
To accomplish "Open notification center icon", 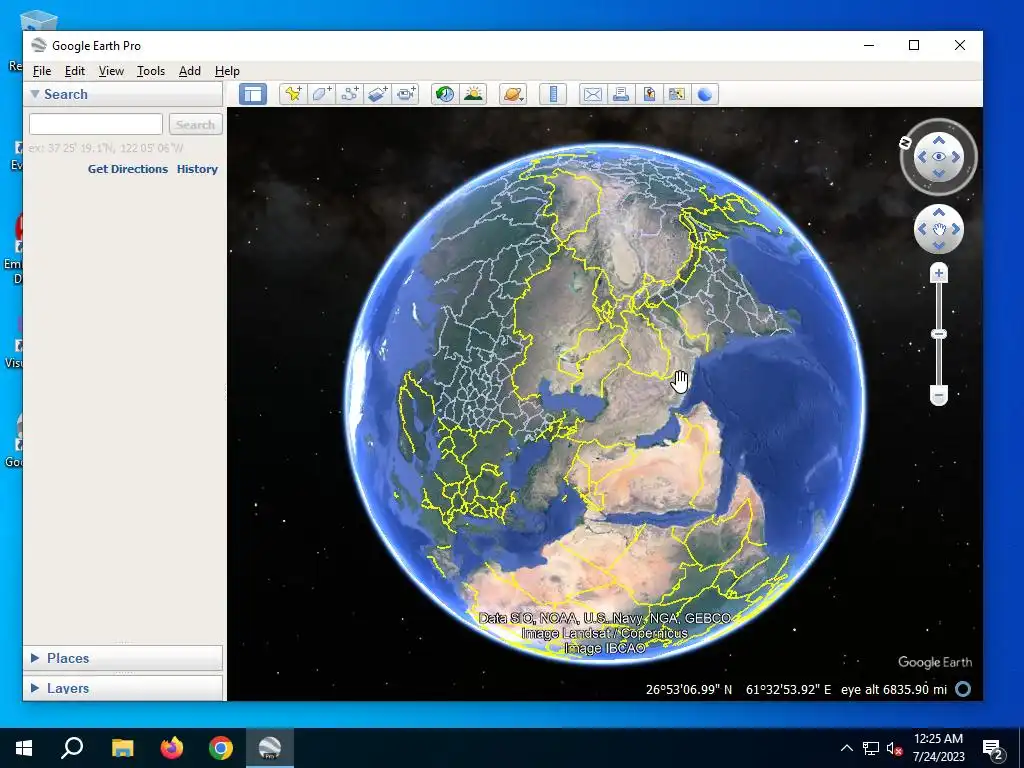I will point(993,748).
